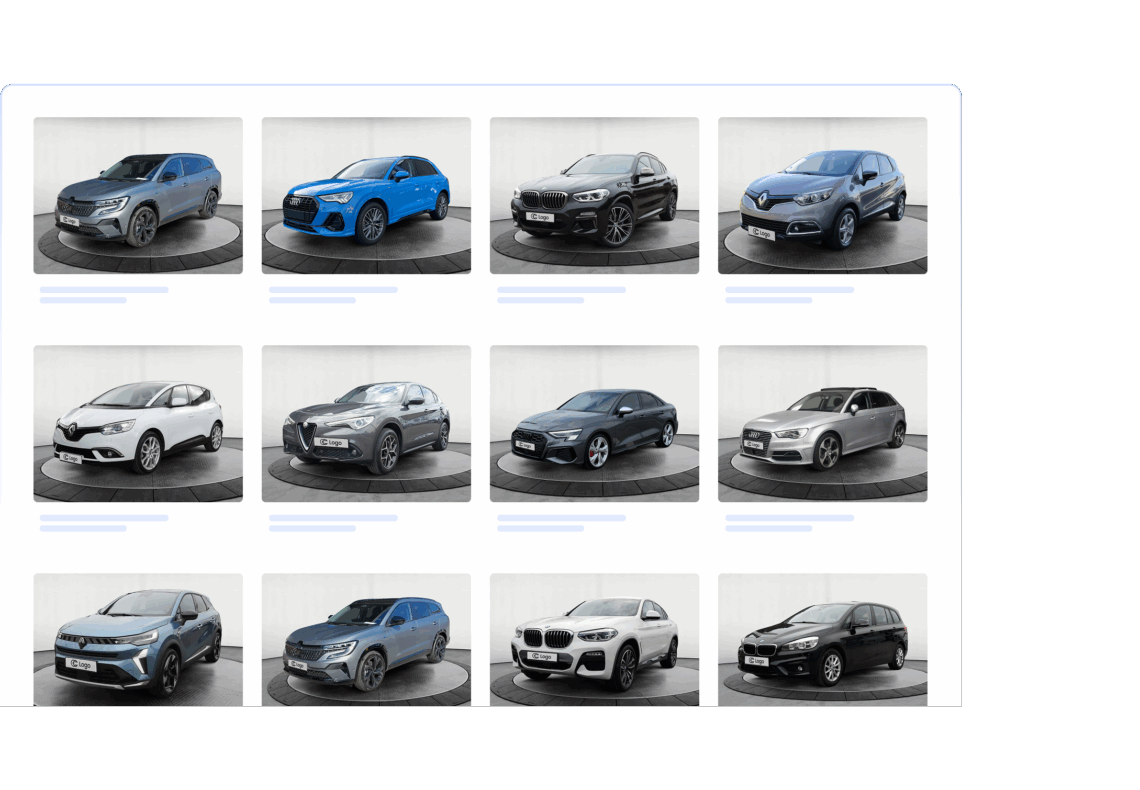Image resolution: width=1140 pixels, height=790 pixels.
Task: Open the grey Renault Captur with chrome trim
Action: pyautogui.click(x=823, y=196)
